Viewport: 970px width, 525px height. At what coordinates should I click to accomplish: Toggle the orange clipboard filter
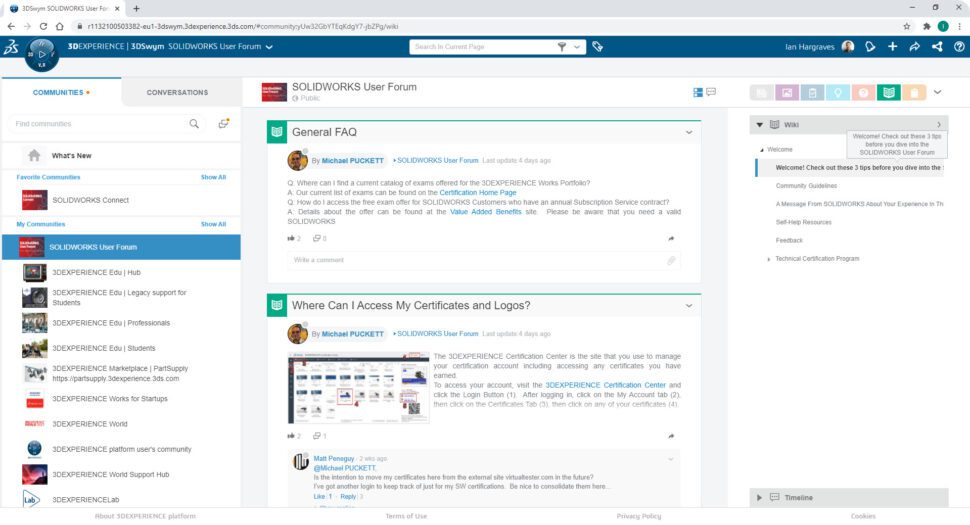[914, 93]
